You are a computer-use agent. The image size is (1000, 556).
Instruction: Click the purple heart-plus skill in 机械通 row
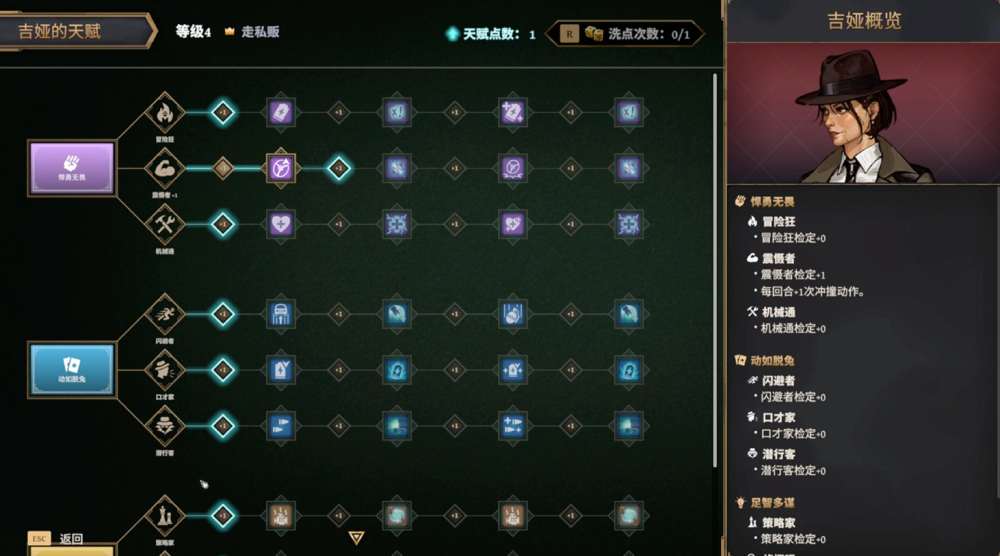pyautogui.click(x=281, y=224)
